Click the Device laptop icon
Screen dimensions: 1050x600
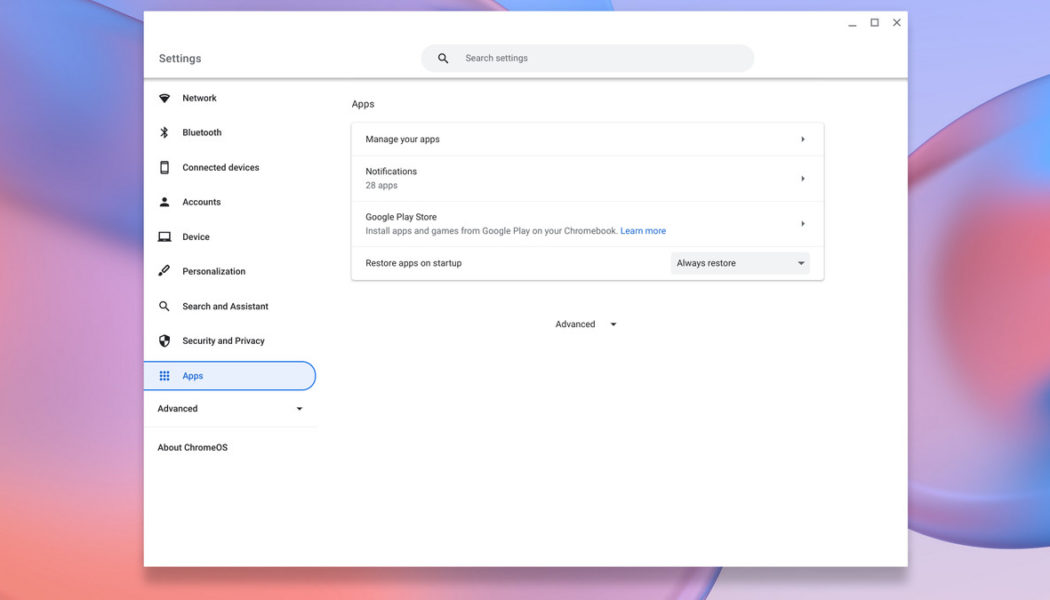pos(163,236)
